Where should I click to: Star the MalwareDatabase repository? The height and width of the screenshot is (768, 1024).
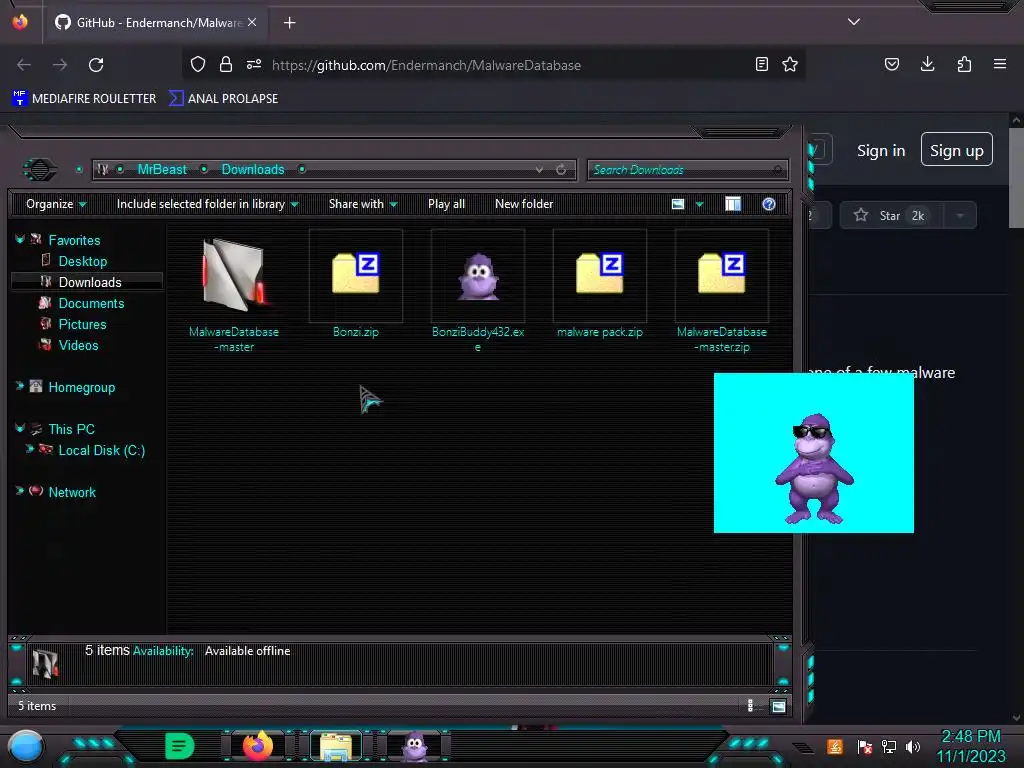[x=890, y=216]
